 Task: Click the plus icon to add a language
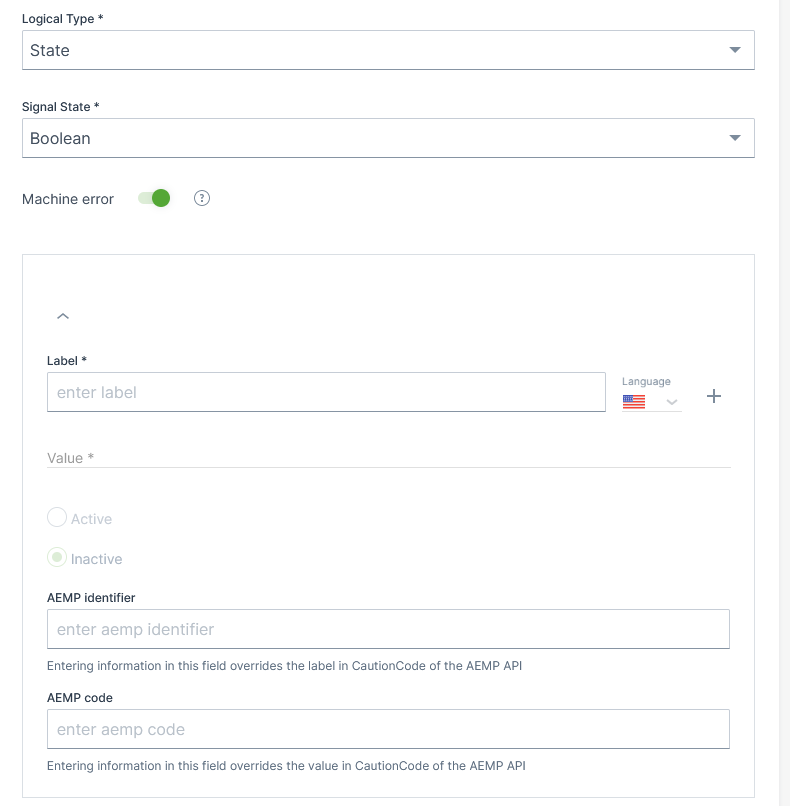coord(714,396)
